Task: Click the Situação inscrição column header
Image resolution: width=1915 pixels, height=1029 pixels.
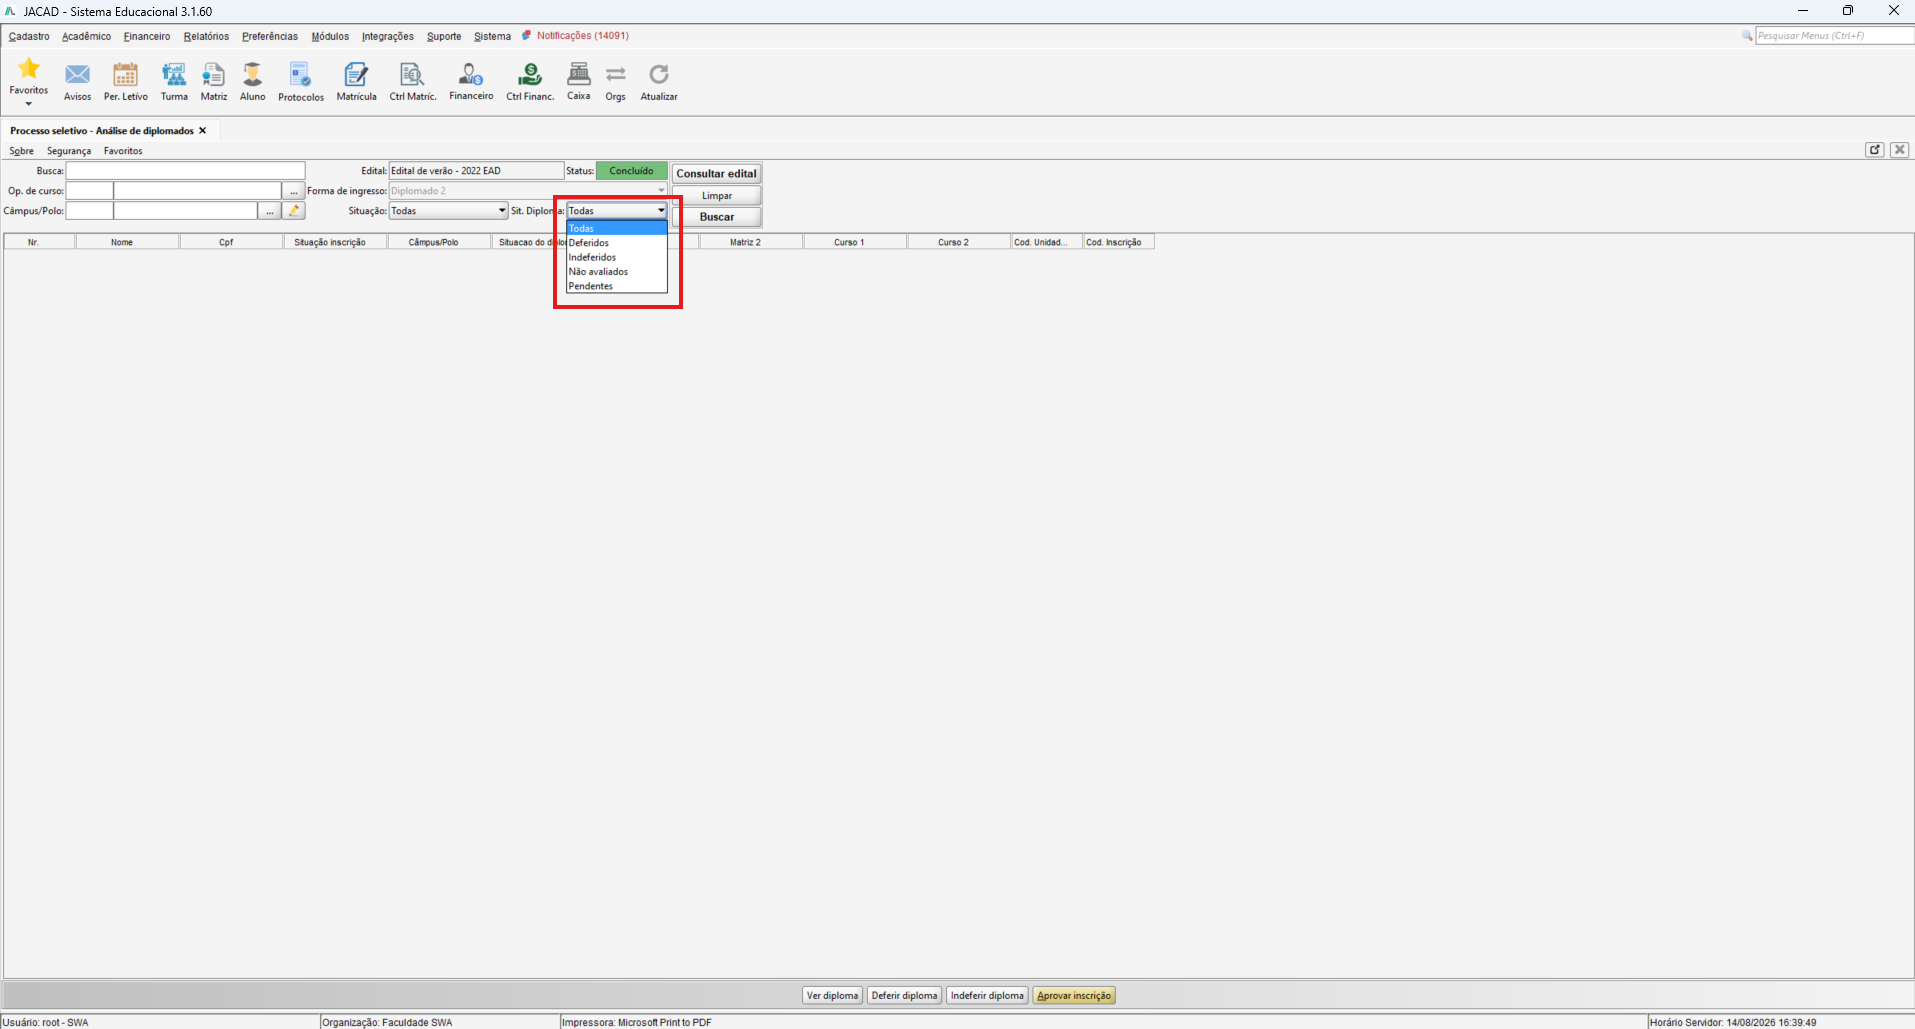Action: point(335,242)
